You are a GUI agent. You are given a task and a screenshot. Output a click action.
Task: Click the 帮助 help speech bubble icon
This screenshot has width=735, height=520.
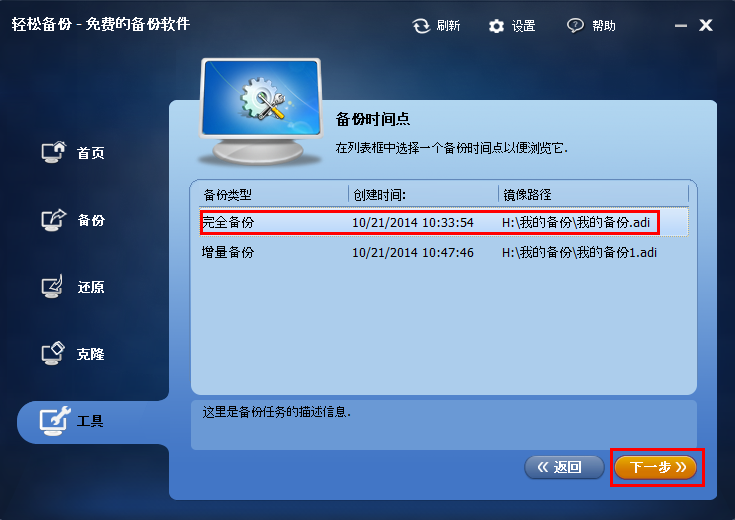coord(575,25)
